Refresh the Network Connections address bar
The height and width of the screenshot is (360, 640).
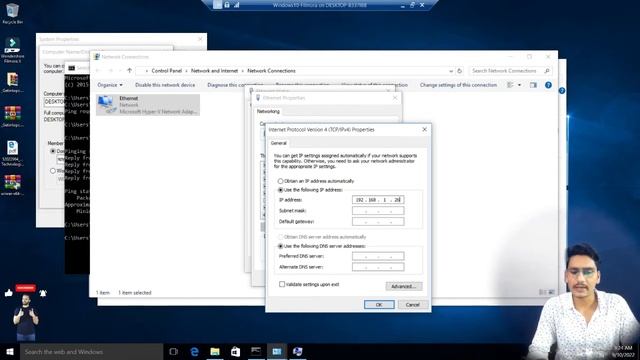460,71
